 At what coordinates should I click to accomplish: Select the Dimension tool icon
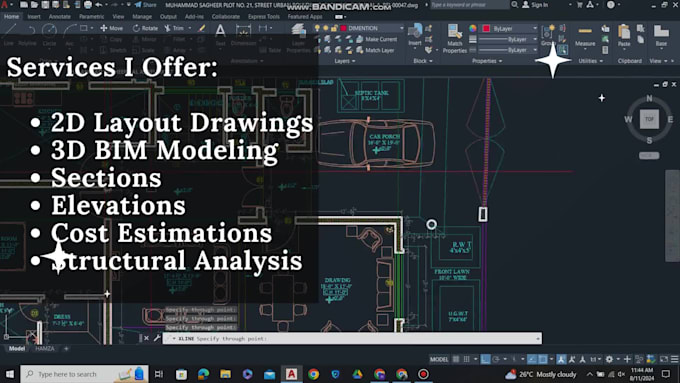coord(243,30)
